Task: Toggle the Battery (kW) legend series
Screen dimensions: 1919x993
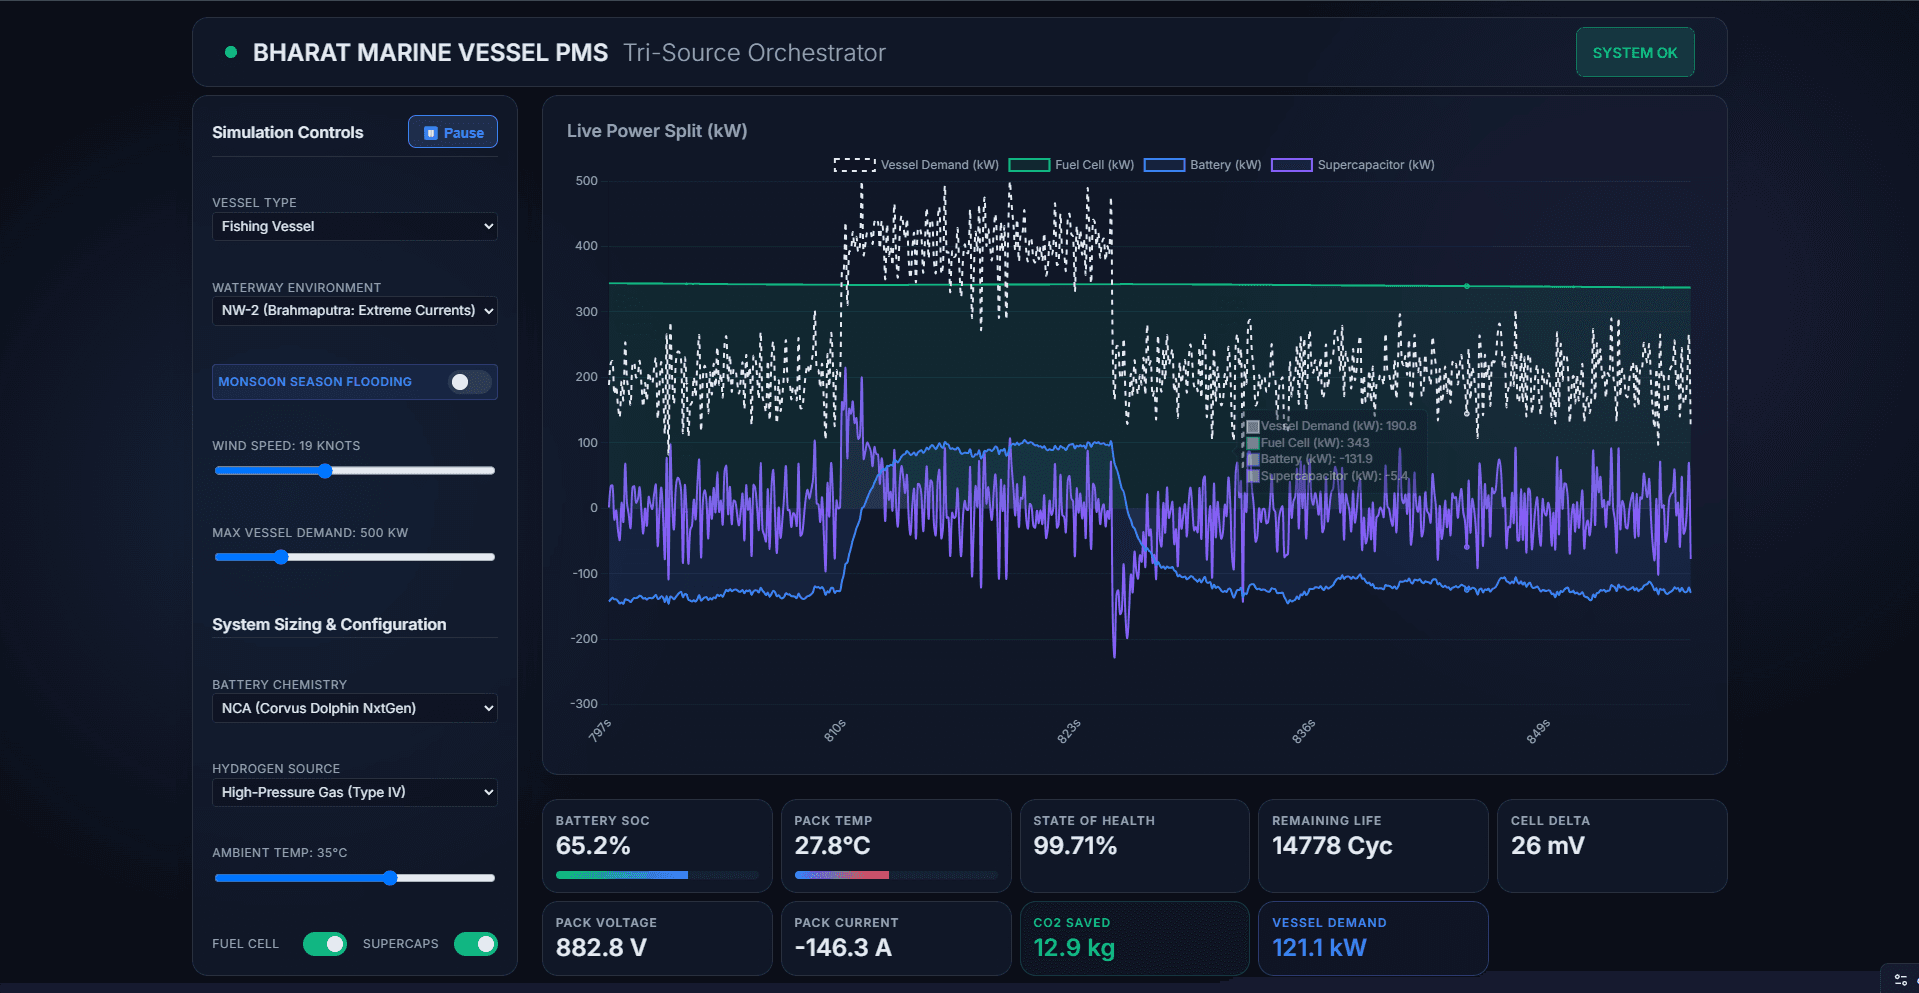Action: [x=1202, y=165]
